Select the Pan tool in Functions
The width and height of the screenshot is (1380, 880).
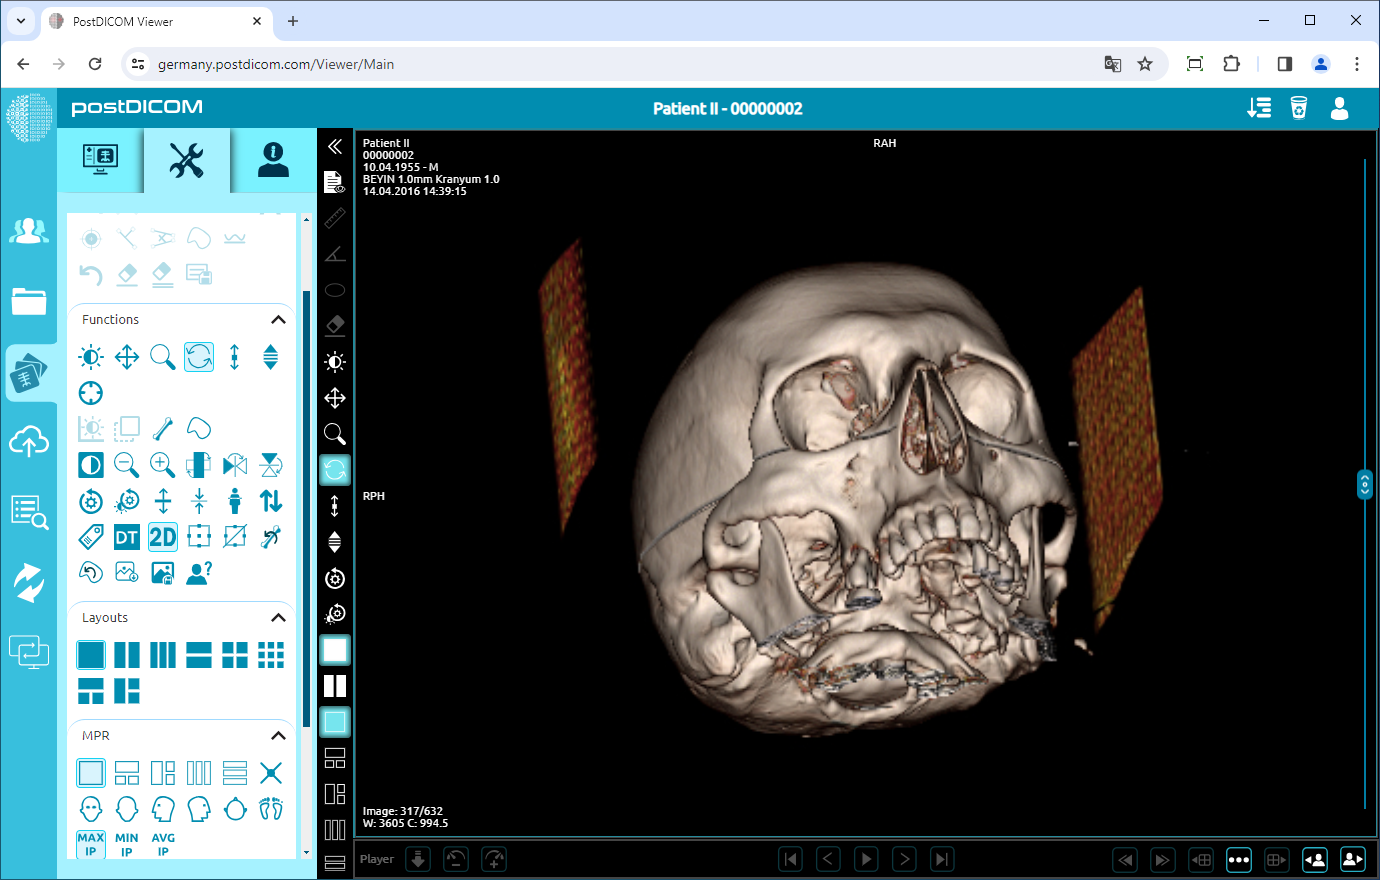tap(127, 357)
